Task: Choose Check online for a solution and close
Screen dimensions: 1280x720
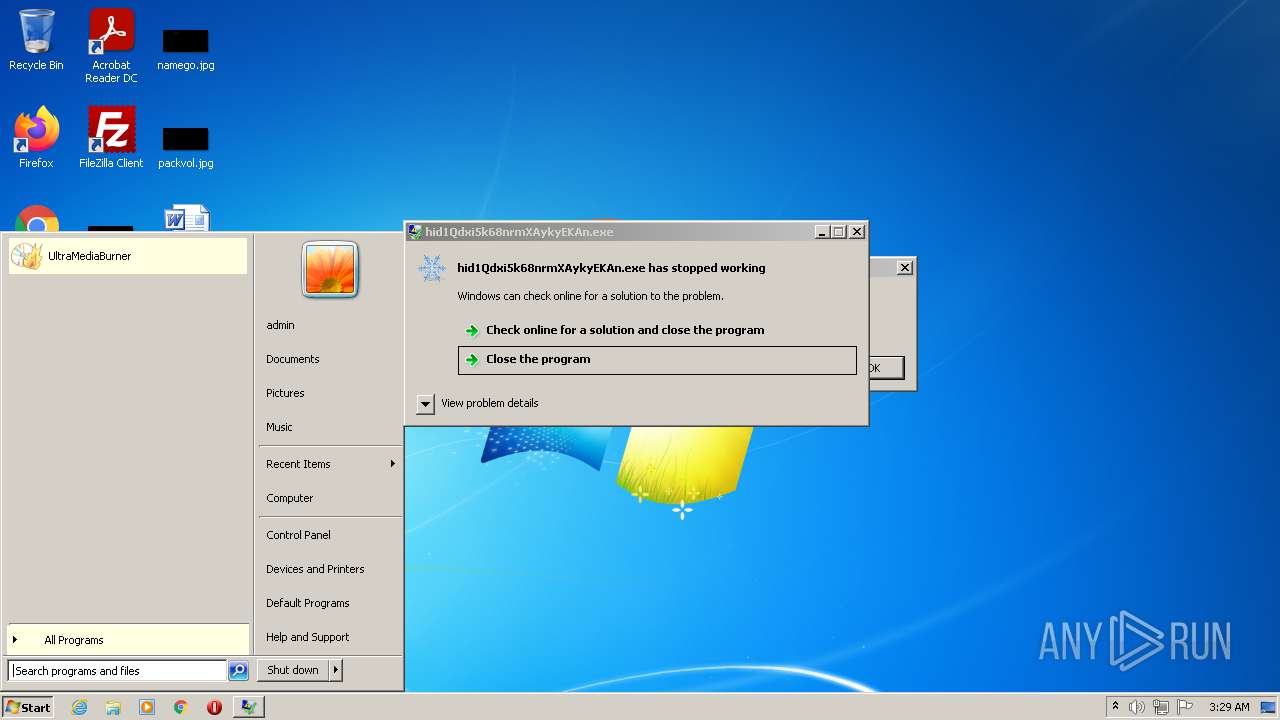Action: click(x=657, y=330)
